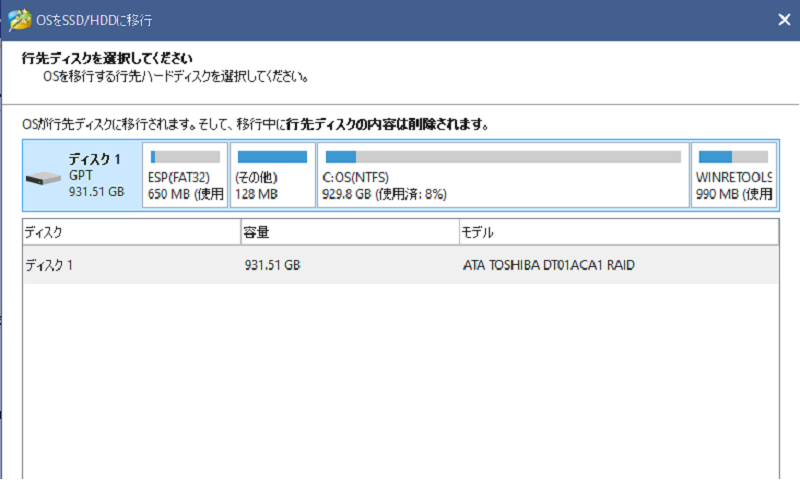Select the ディスク 1 row in the list

(x=401, y=265)
